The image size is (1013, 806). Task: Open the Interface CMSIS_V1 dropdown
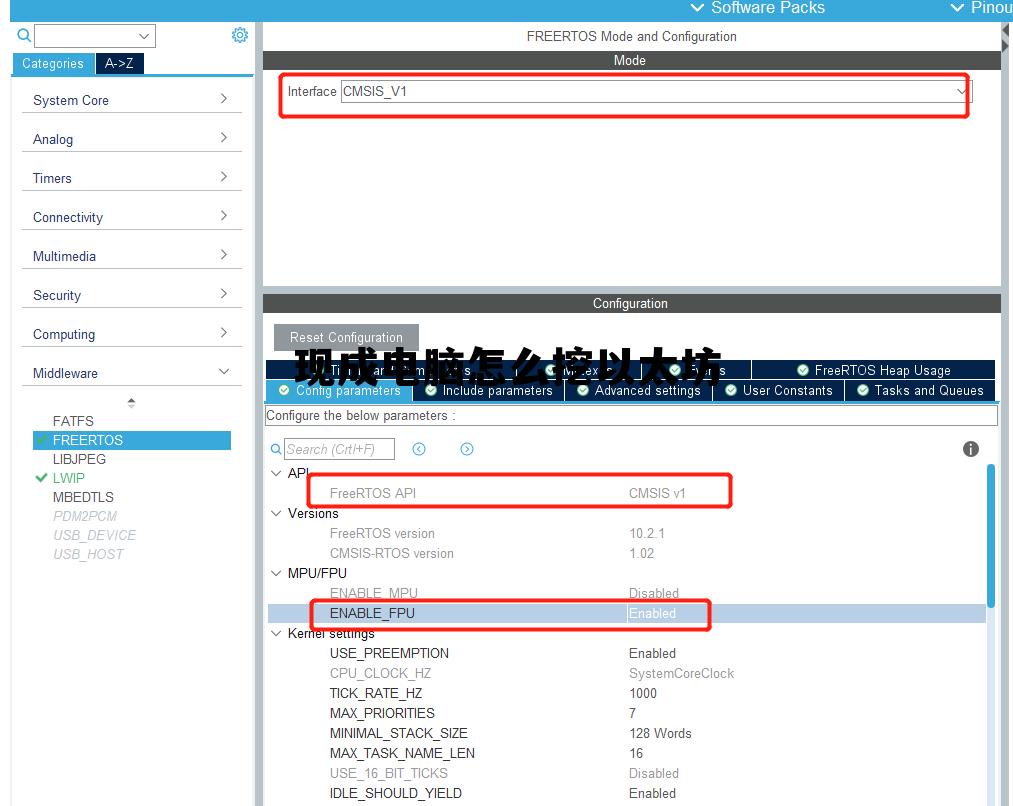pos(655,91)
